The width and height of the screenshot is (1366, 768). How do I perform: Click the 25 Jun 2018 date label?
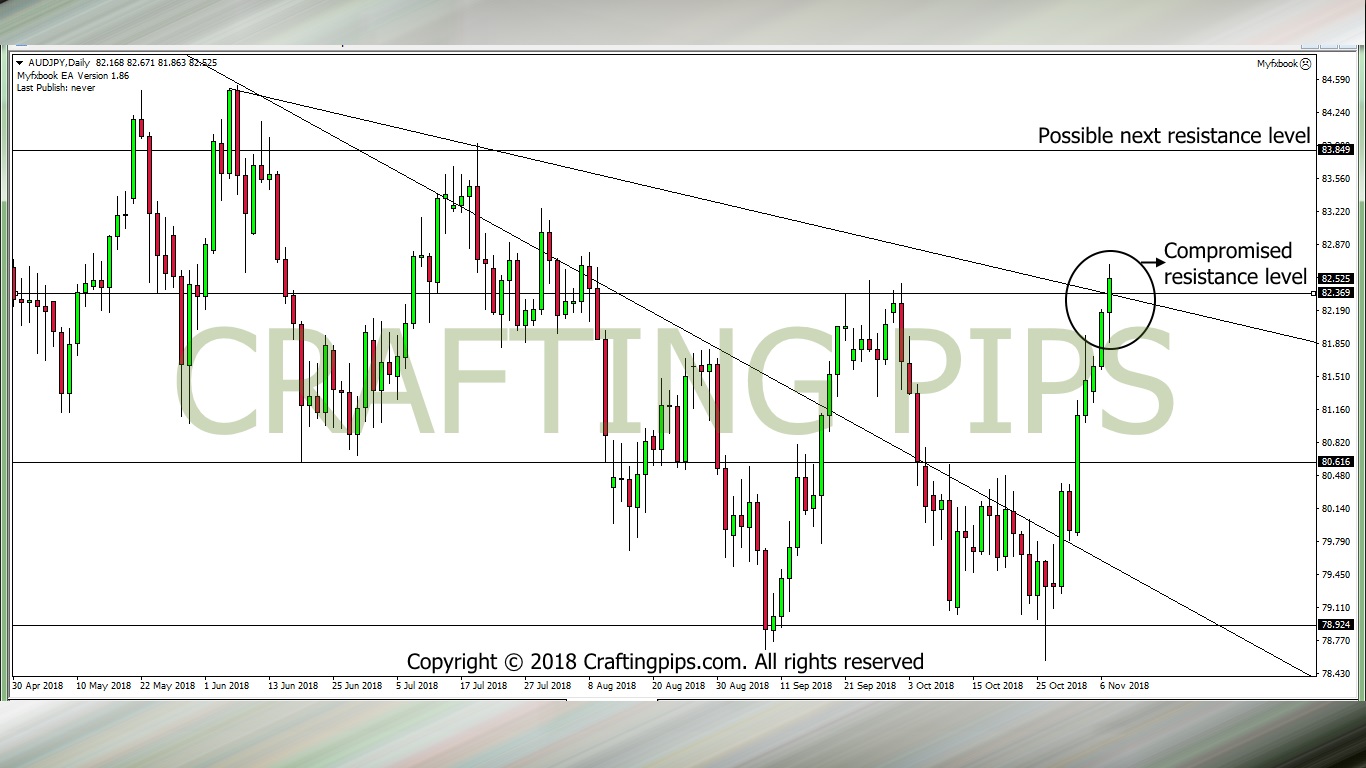[357, 686]
